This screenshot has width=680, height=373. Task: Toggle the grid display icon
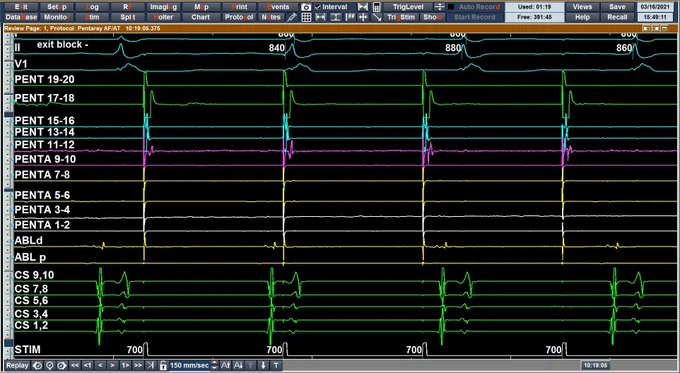(x=306, y=17)
